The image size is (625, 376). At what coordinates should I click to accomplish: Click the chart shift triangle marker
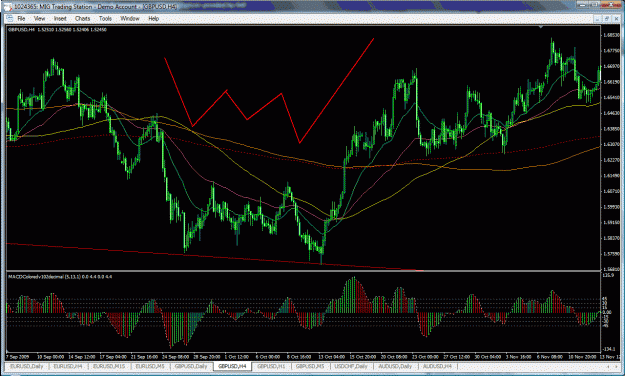(x=540, y=27)
